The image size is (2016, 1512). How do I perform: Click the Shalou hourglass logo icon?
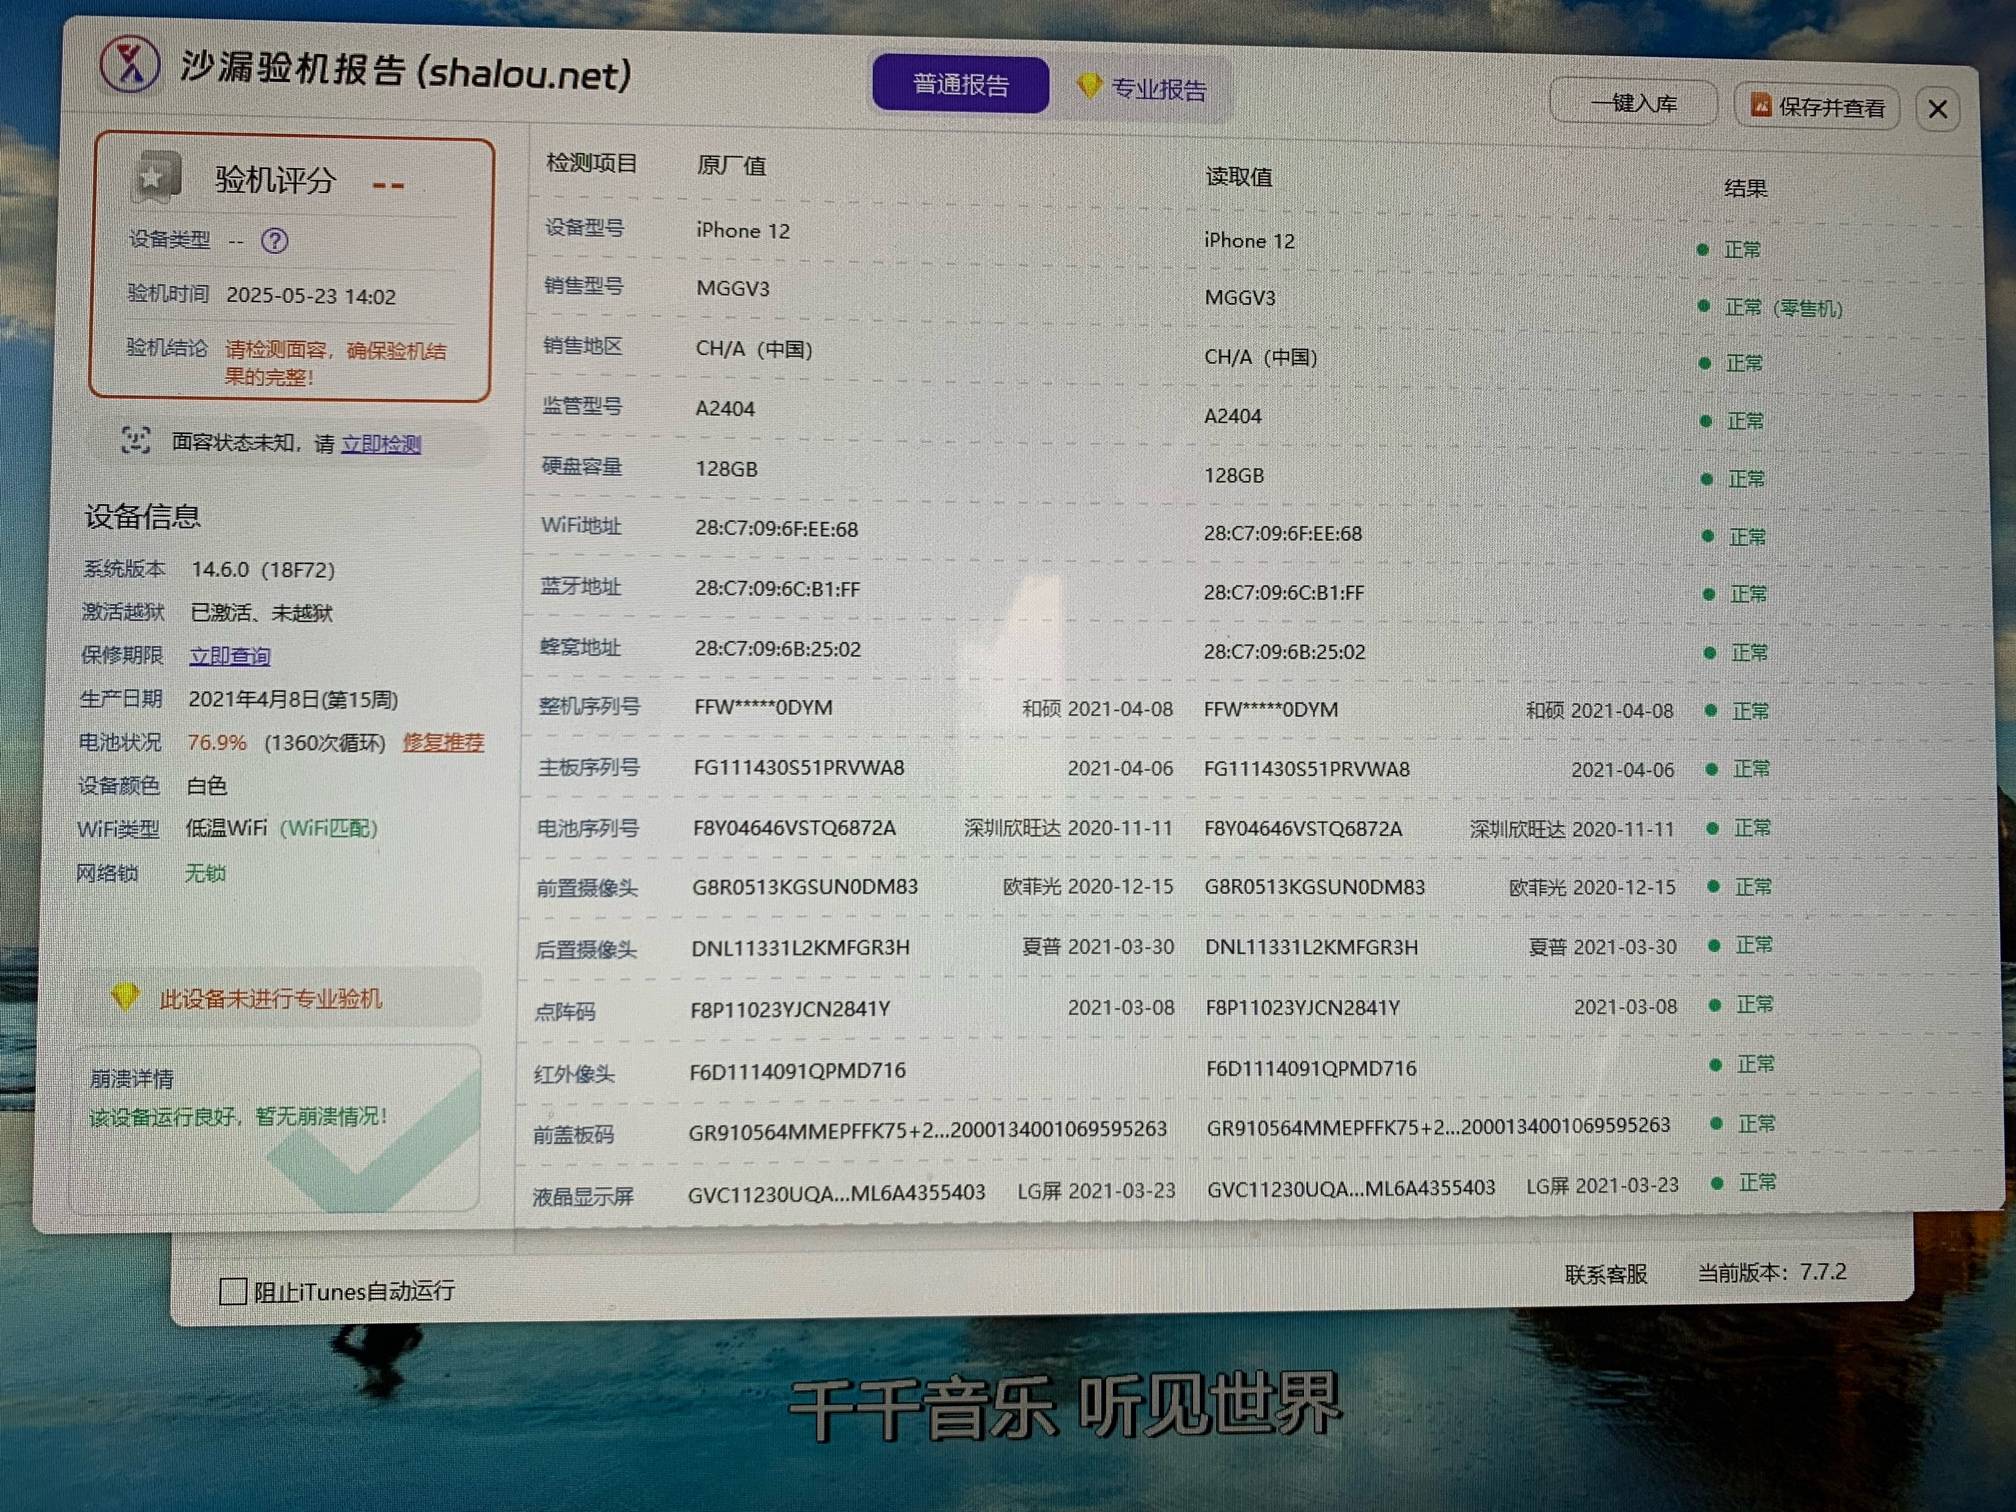click(x=130, y=64)
